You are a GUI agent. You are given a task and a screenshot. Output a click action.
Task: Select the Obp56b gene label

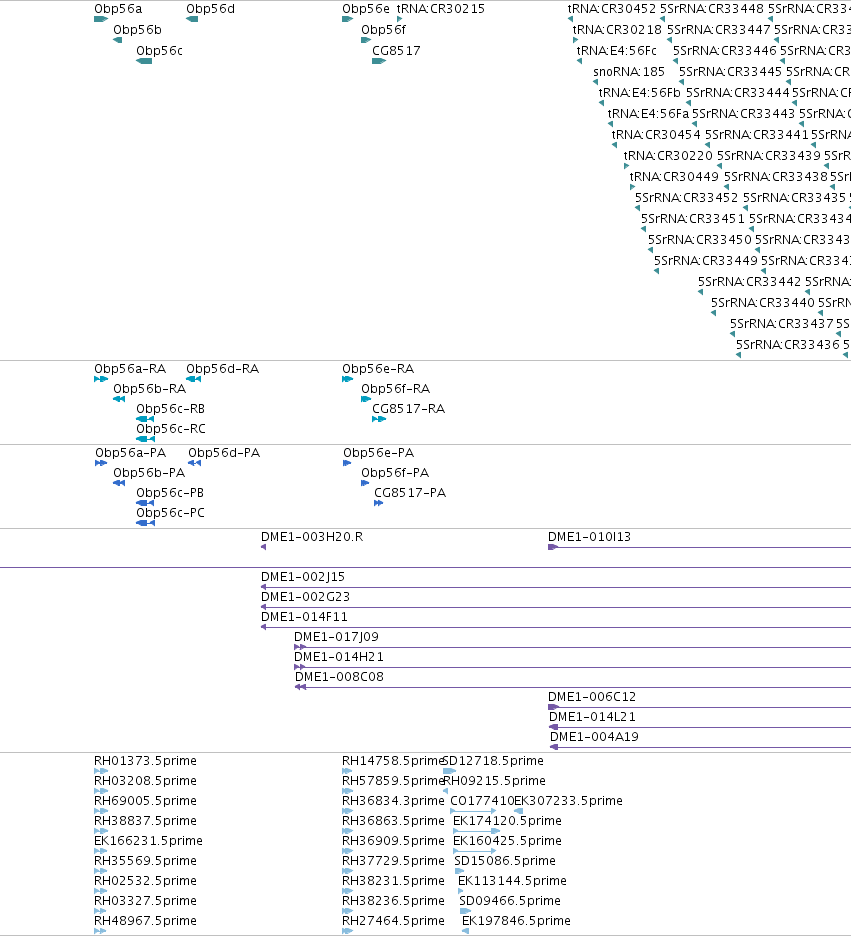137,30
